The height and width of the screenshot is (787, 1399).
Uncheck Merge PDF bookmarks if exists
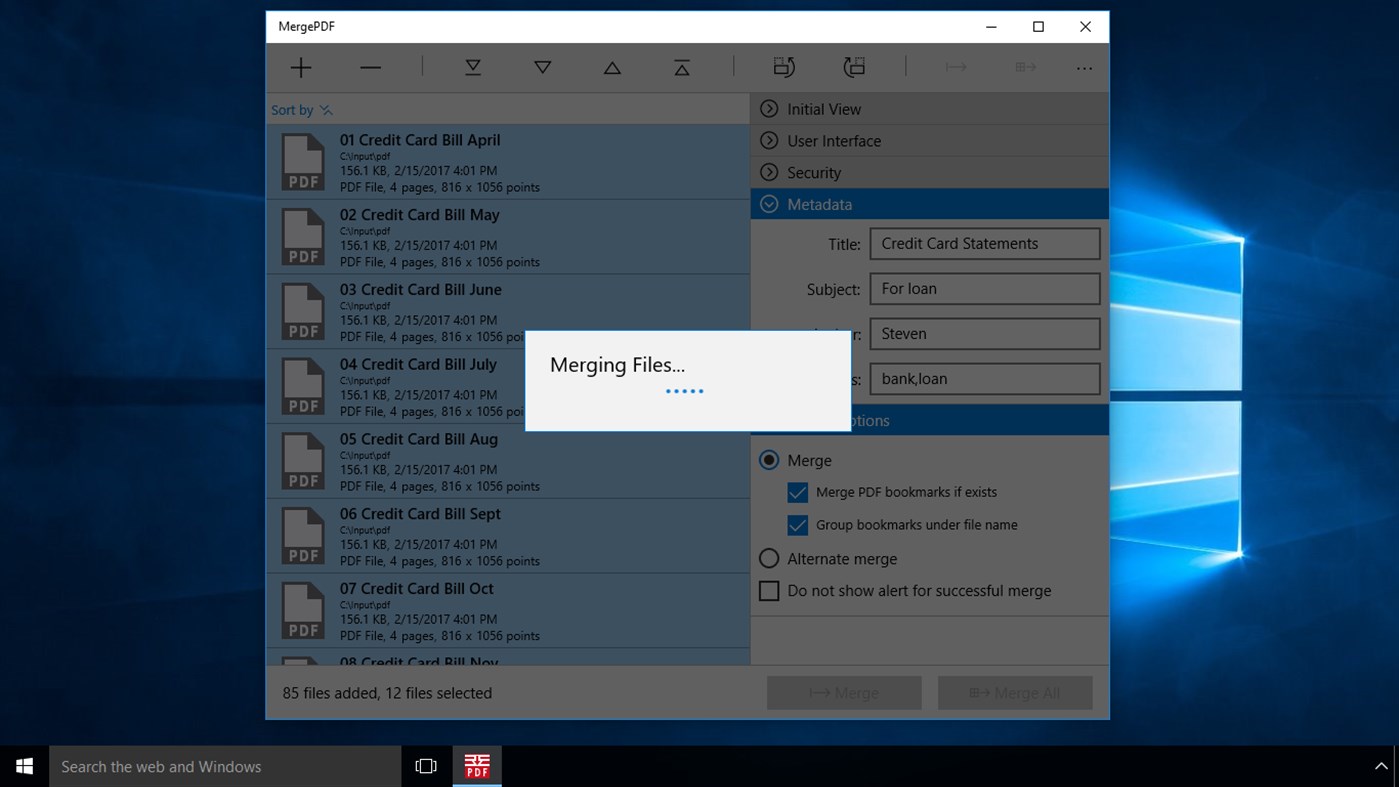[x=797, y=492]
